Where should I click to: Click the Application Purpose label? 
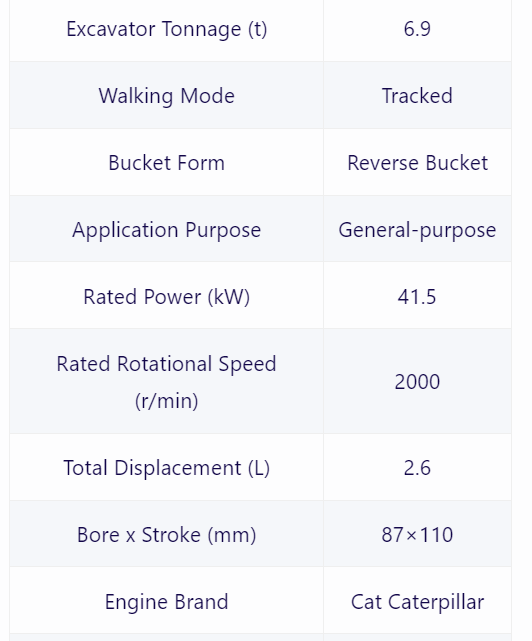click(166, 230)
